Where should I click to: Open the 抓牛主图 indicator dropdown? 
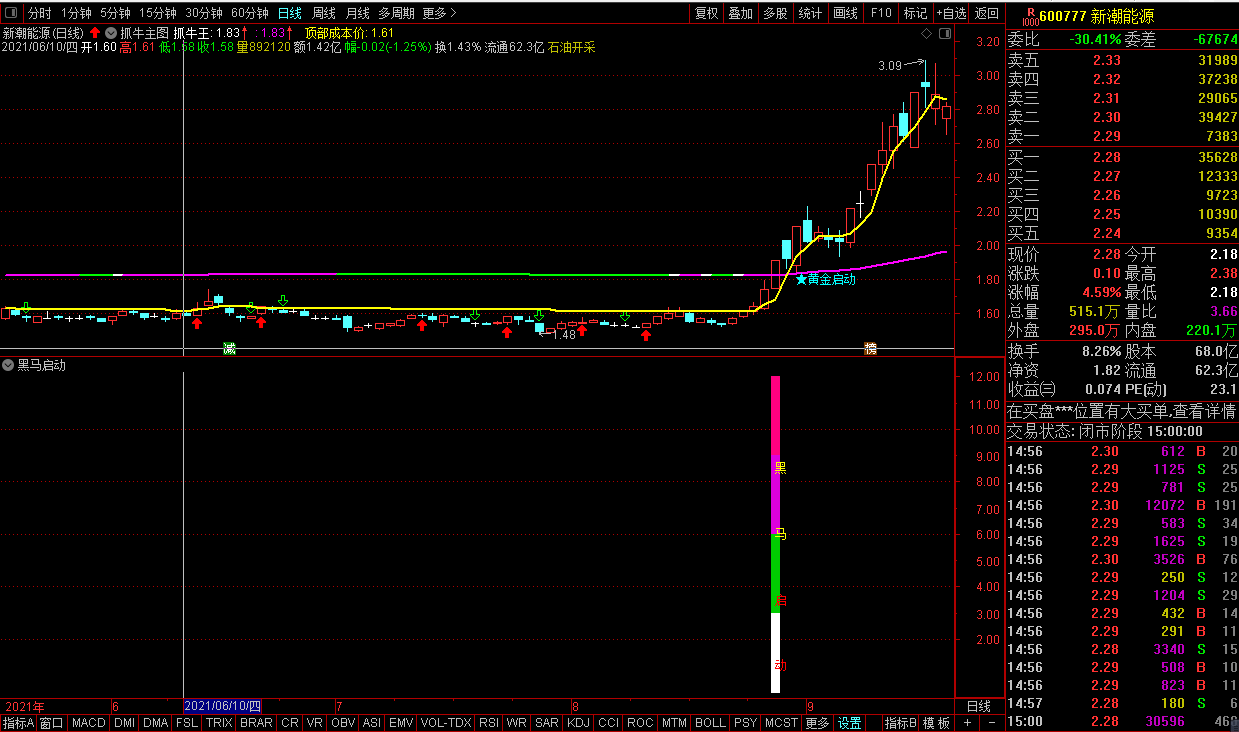coord(110,33)
